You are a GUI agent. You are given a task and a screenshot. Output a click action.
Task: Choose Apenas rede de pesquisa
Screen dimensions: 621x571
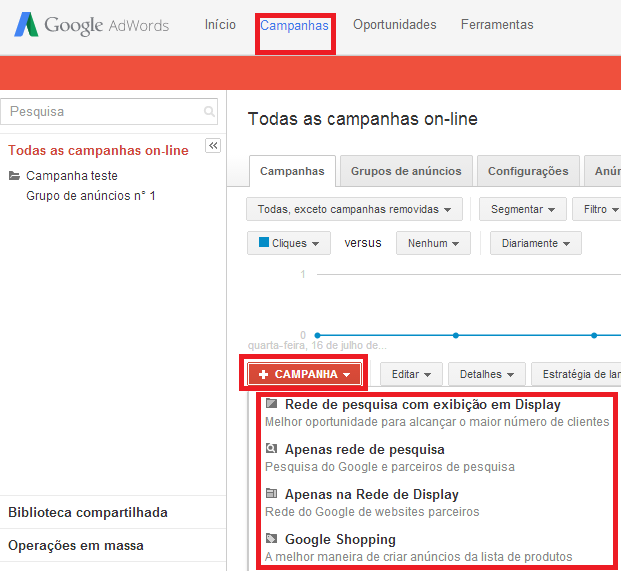(364, 449)
